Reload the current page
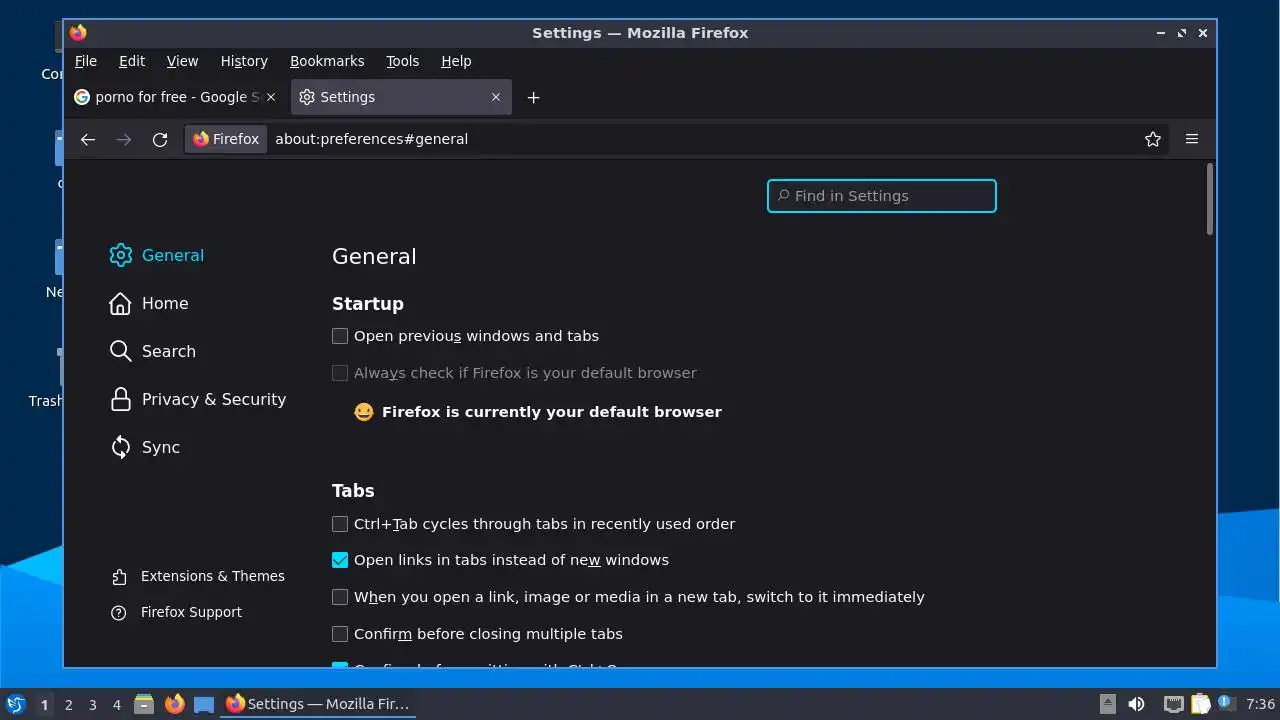This screenshot has height=720, width=1280. click(160, 139)
